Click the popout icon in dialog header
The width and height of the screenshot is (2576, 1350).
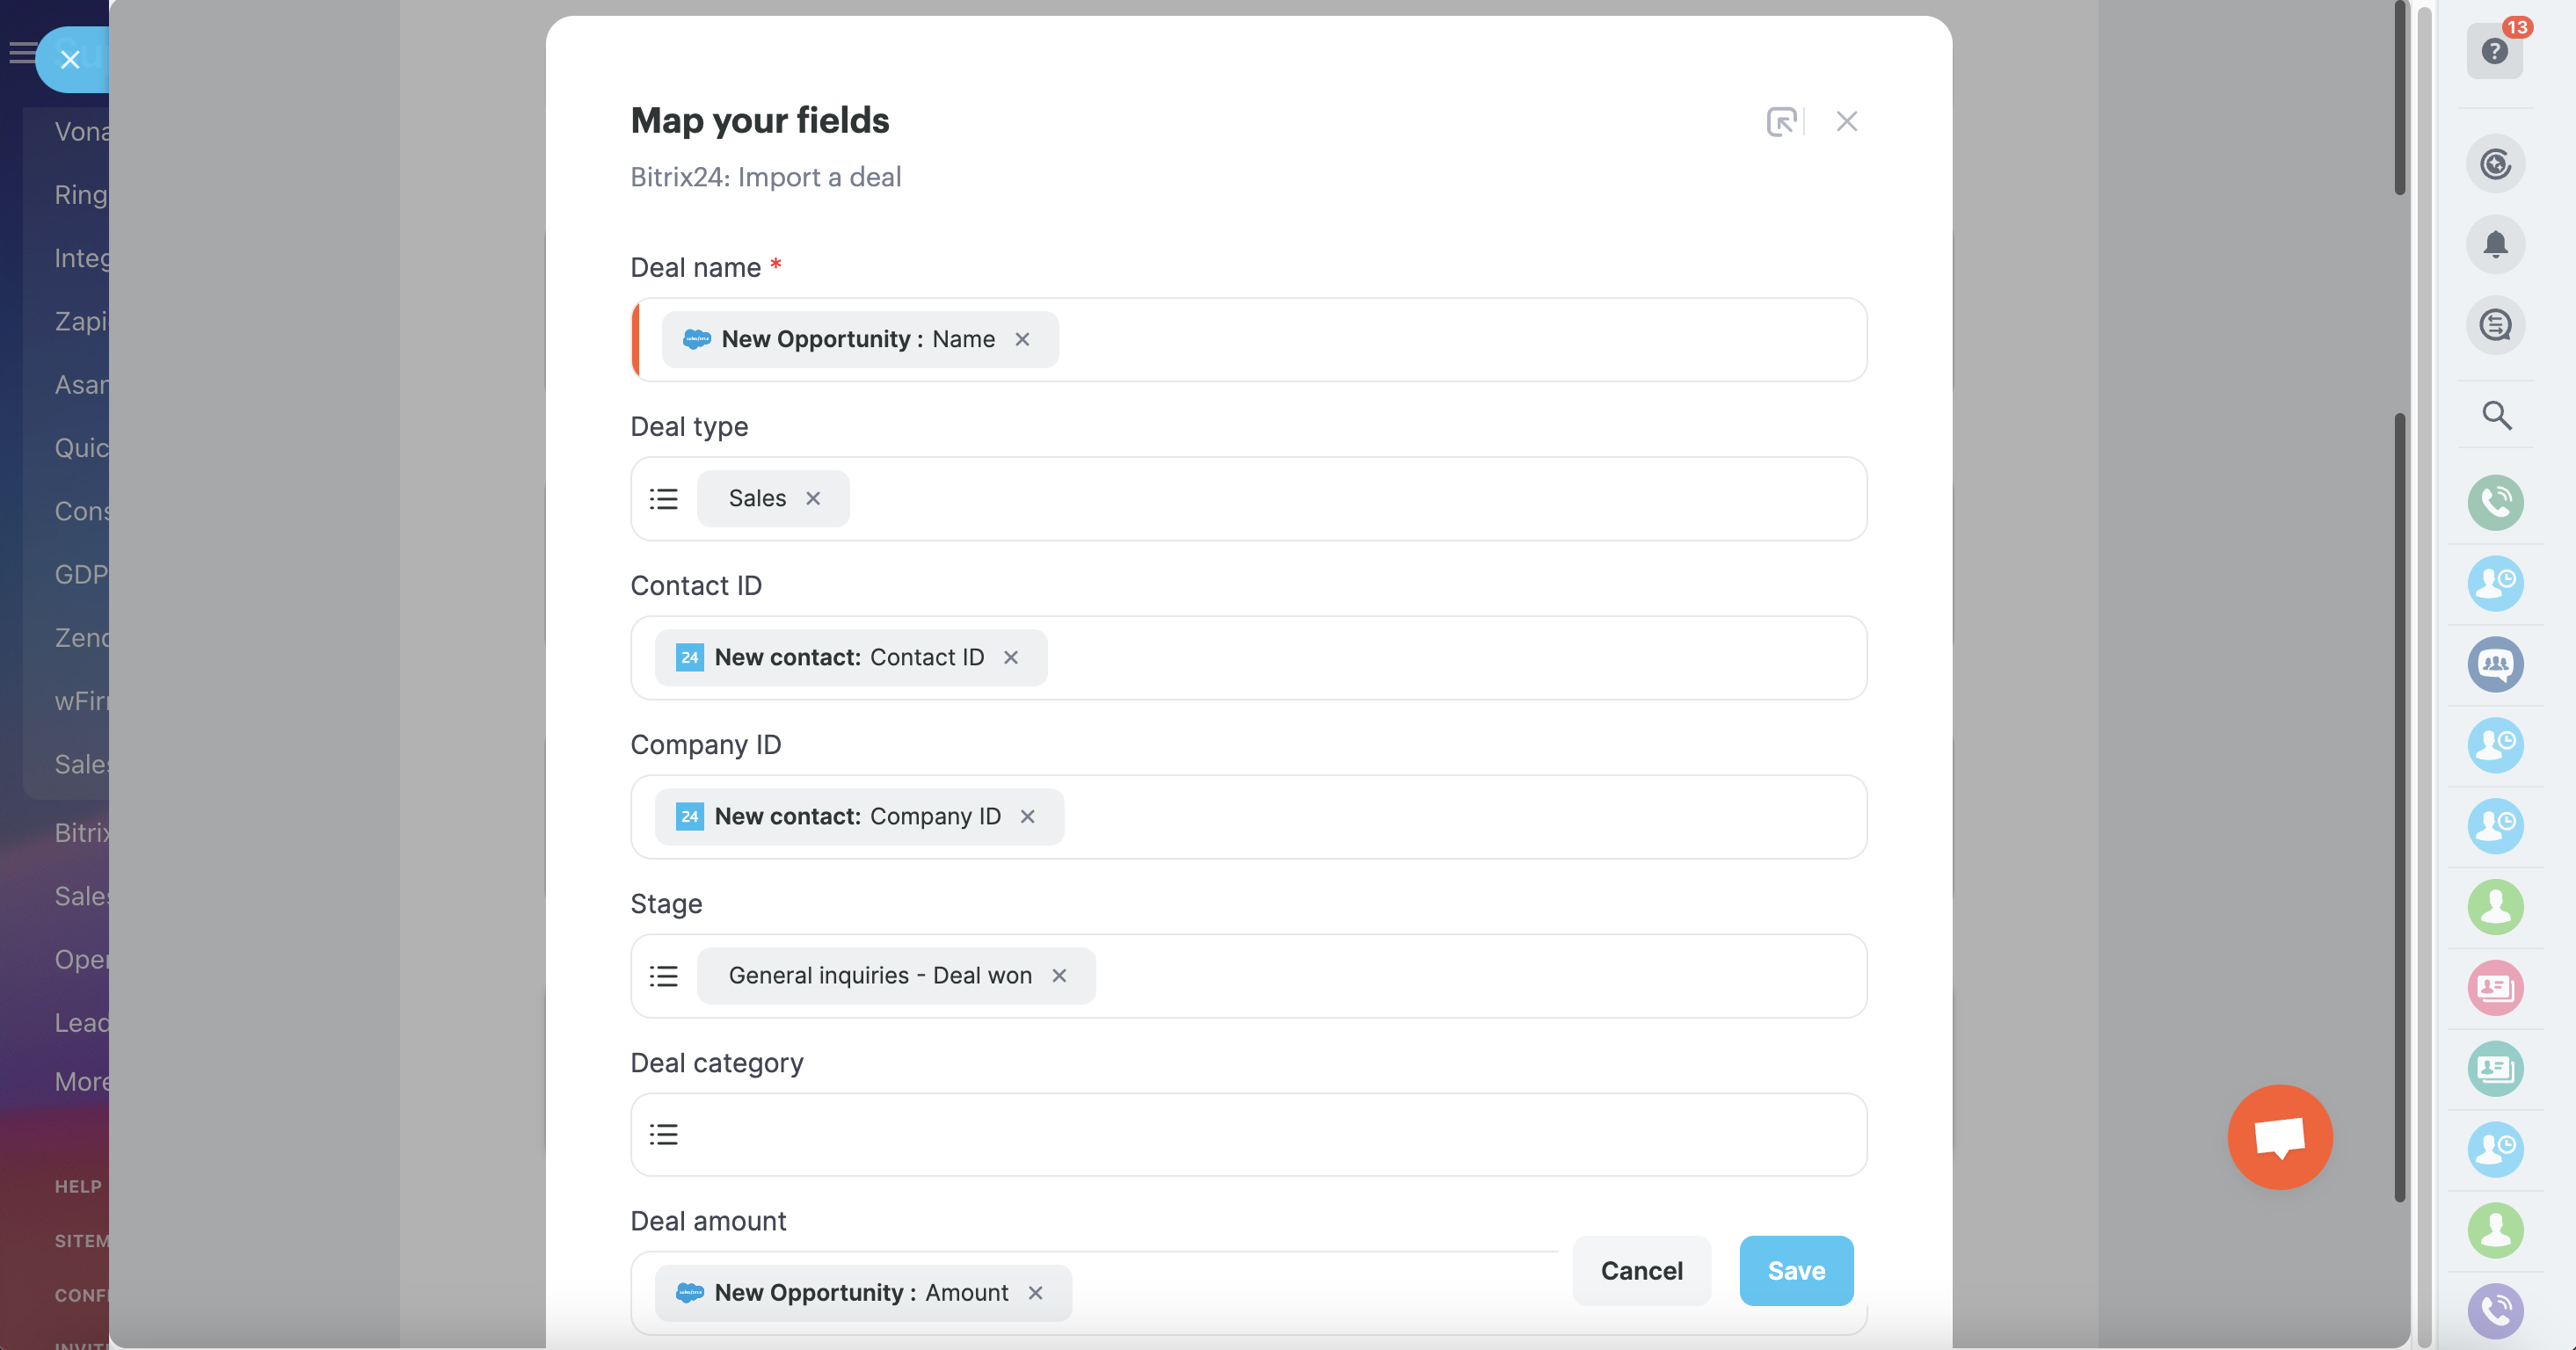pyautogui.click(x=1781, y=122)
